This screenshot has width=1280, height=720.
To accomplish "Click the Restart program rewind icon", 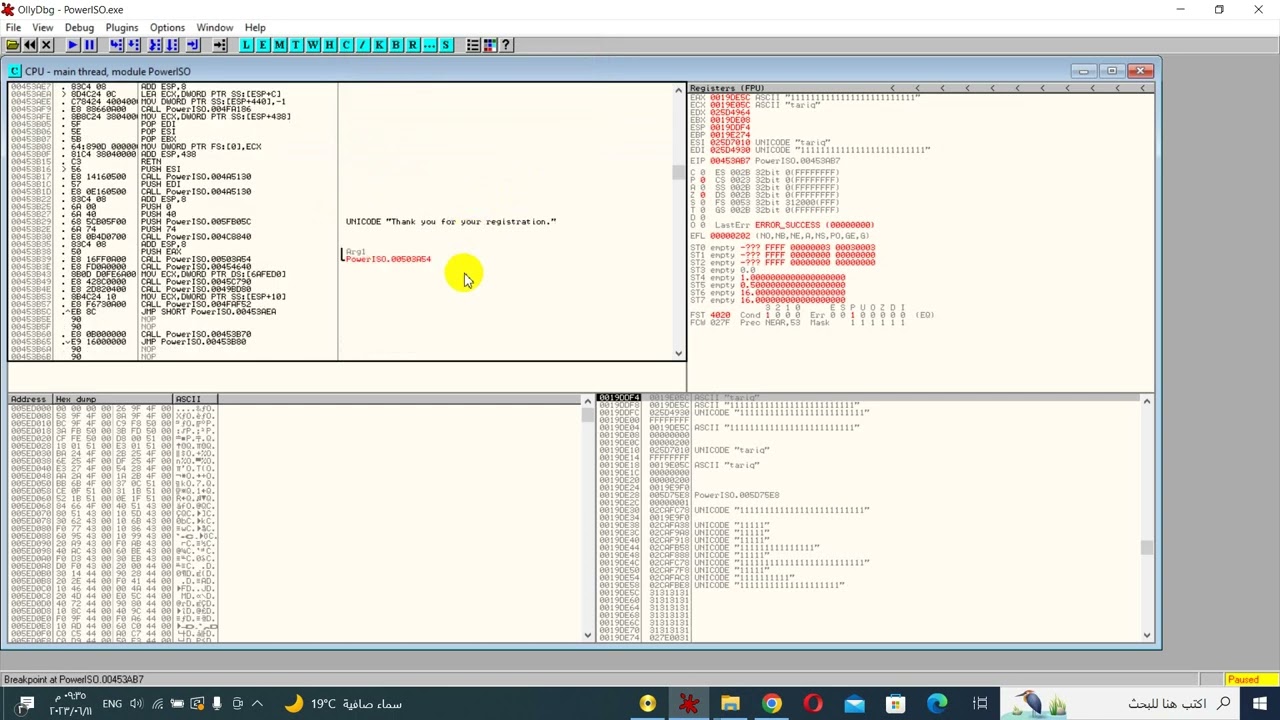I will (29, 45).
